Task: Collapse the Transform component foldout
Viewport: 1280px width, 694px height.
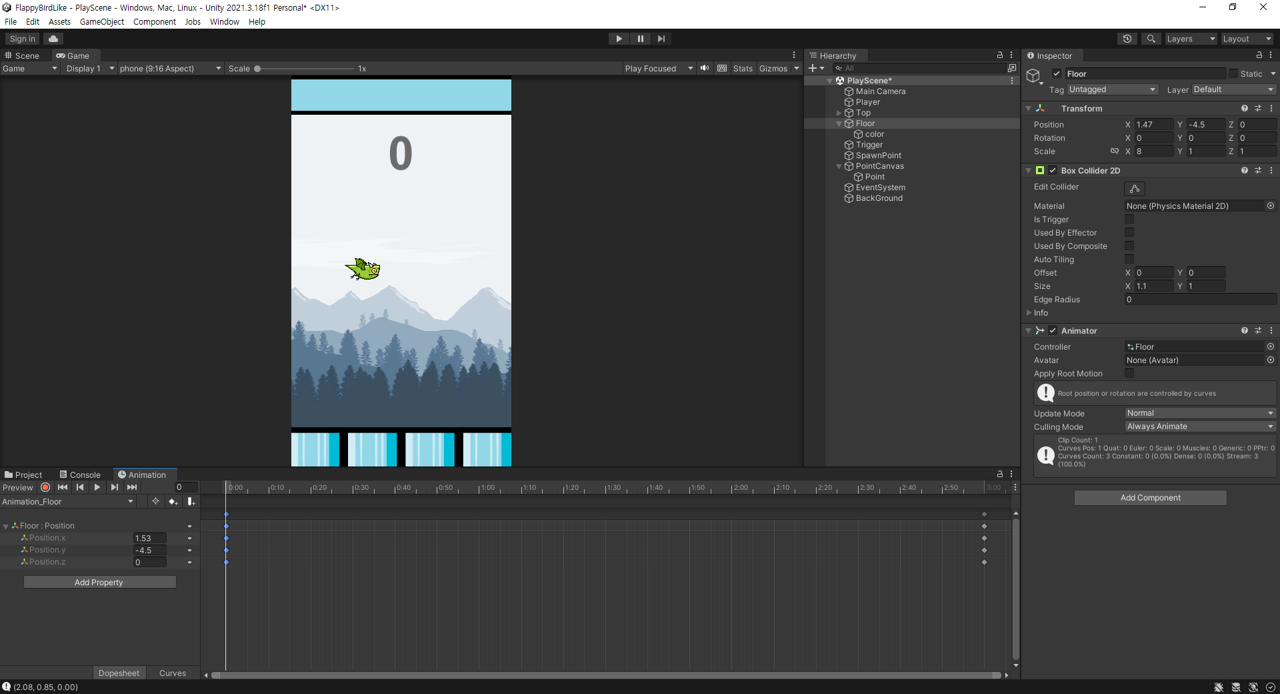Action: (x=1028, y=109)
